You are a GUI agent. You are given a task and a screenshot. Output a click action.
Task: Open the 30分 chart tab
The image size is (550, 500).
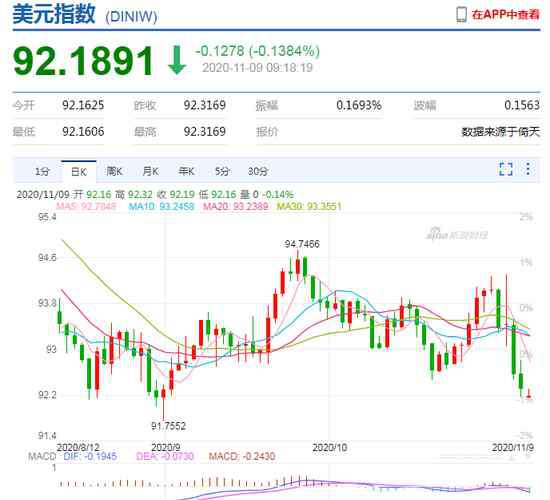258,171
